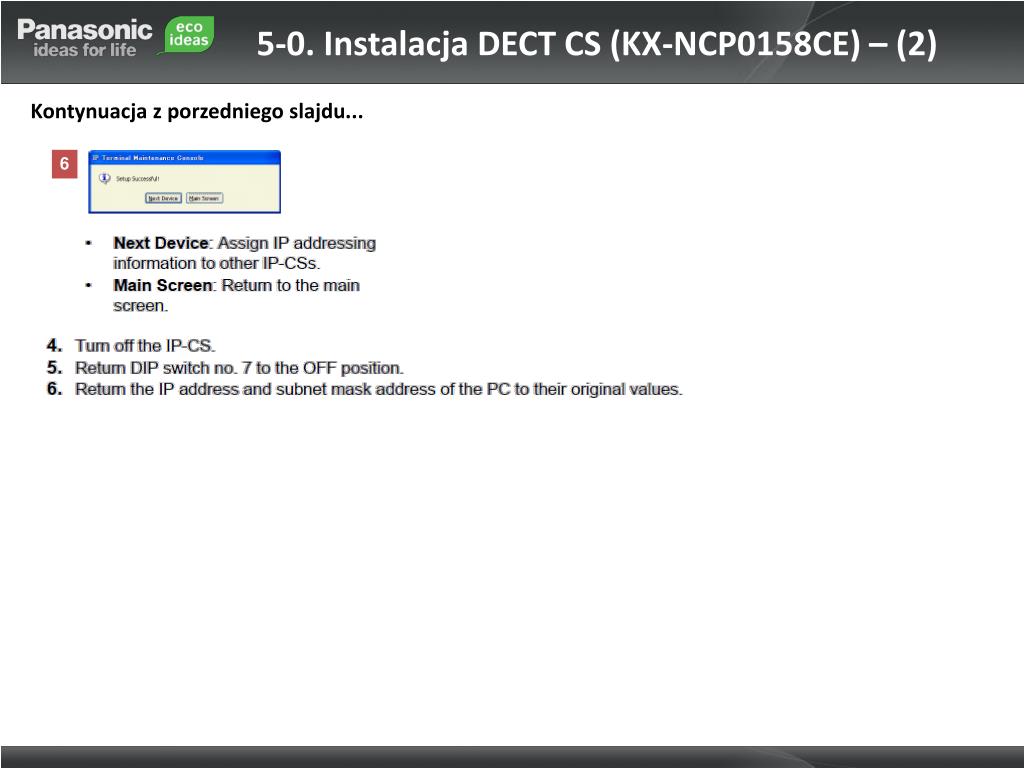
Task: Click the dialog screenshot thumbnail
Action: point(185,182)
